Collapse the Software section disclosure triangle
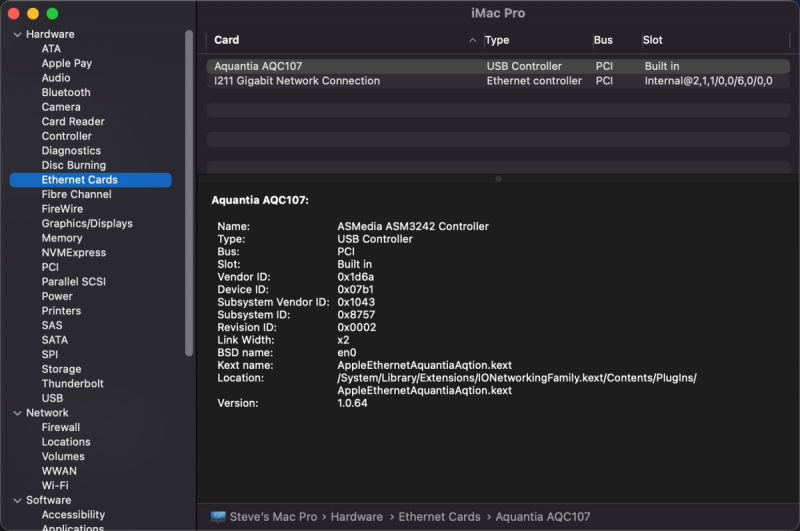Image resolution: width=800 pixels, height=531 pixels. click(x=16, y=500)
